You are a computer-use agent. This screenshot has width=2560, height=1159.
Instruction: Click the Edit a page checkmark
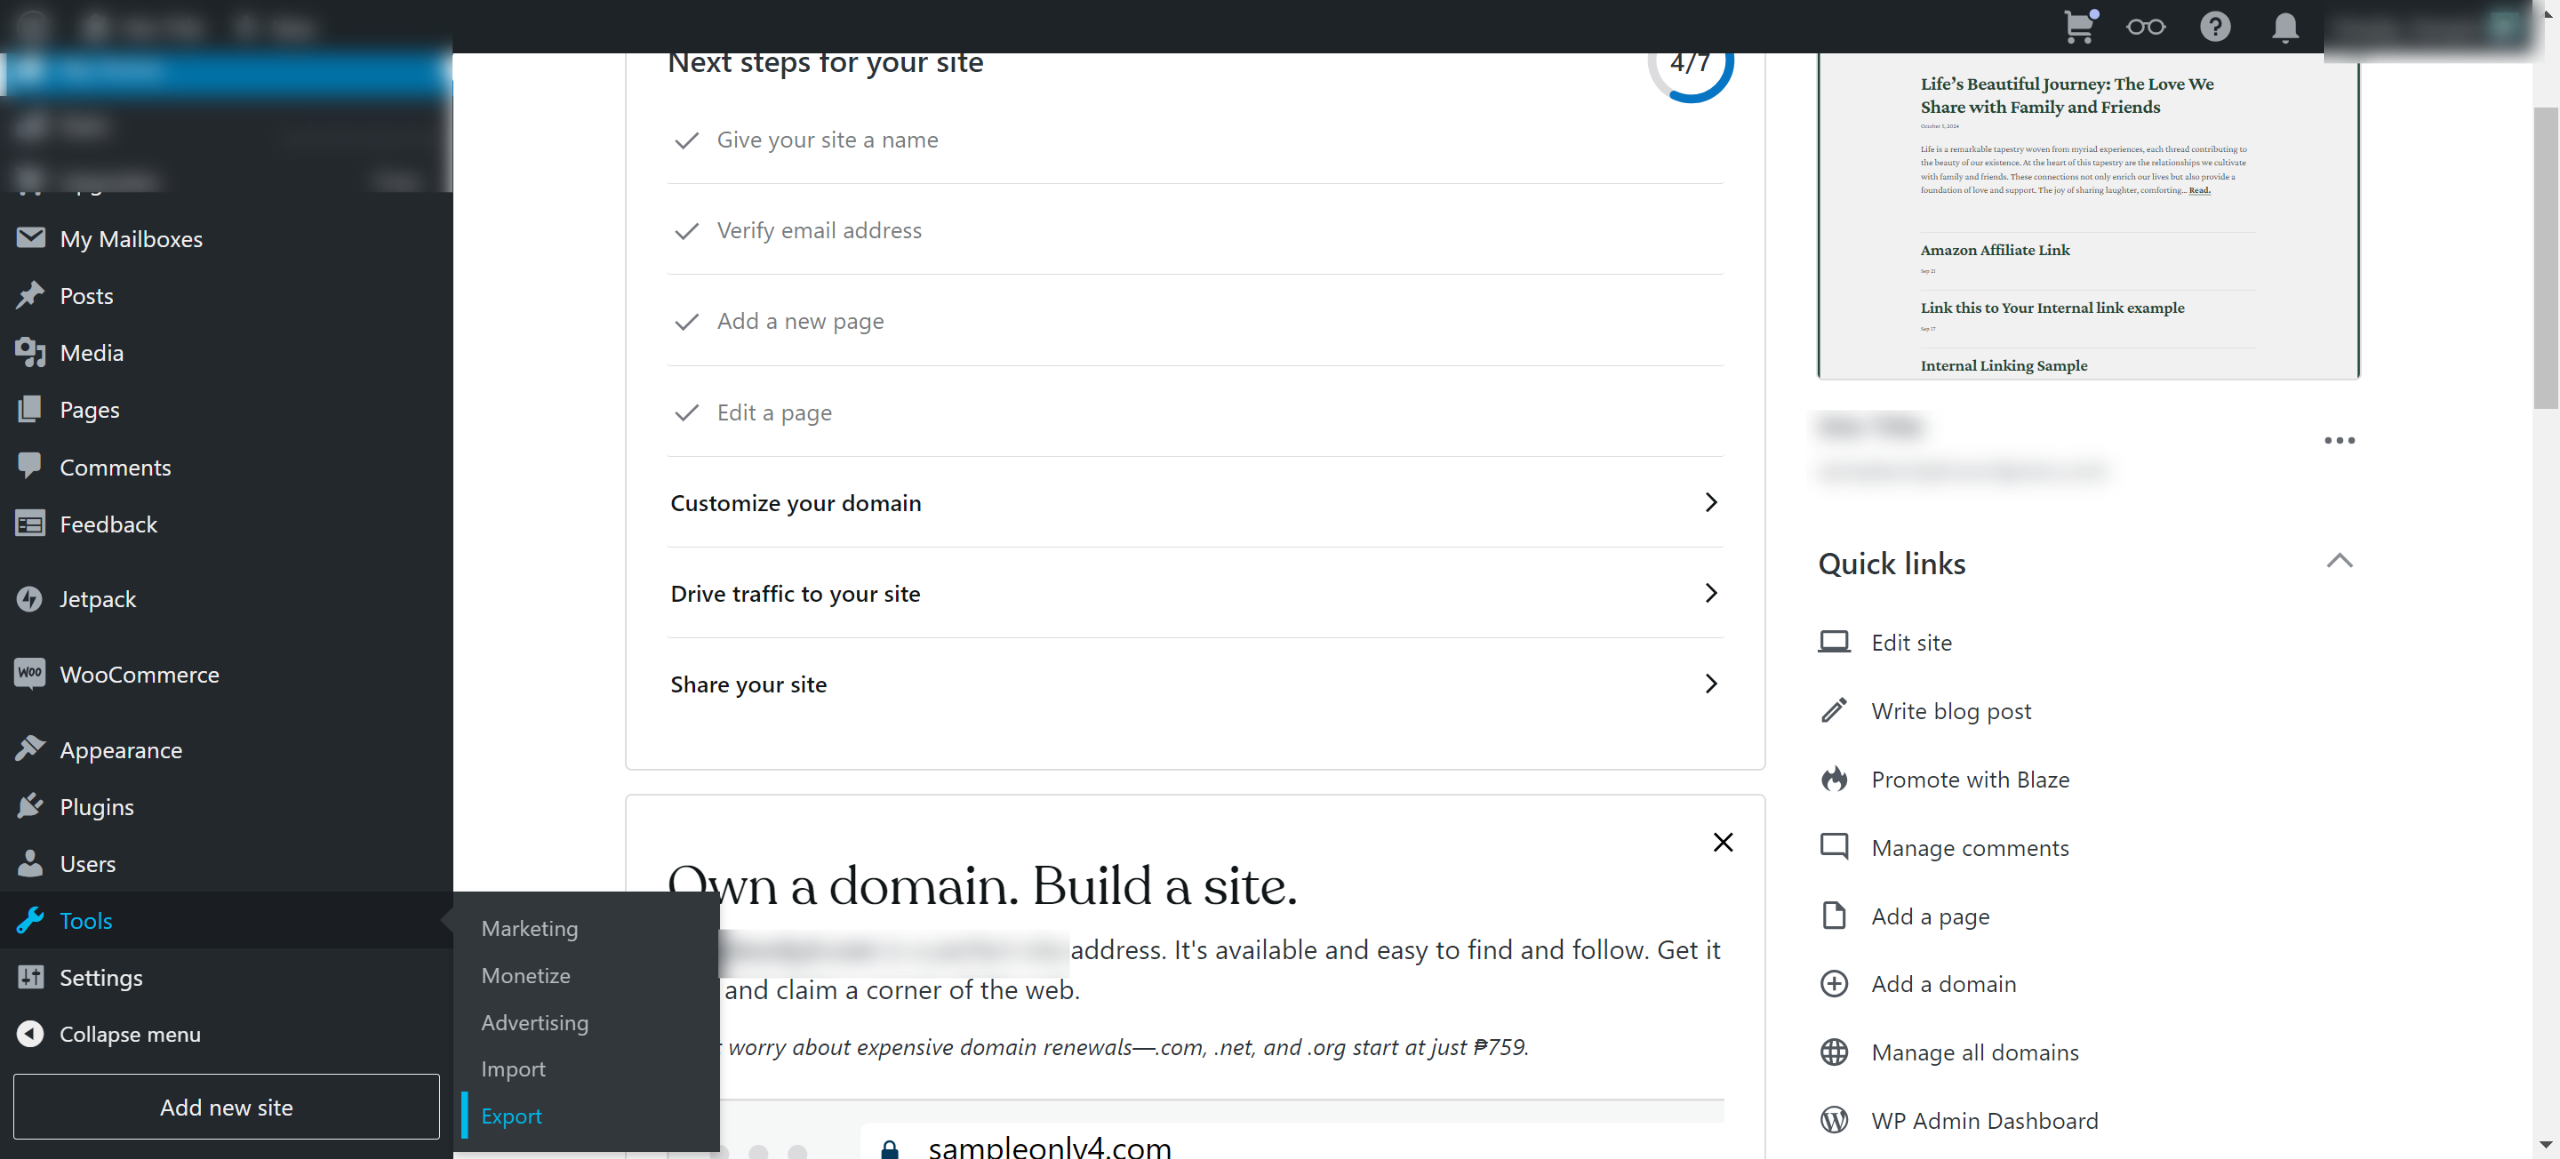pos(686,413)
